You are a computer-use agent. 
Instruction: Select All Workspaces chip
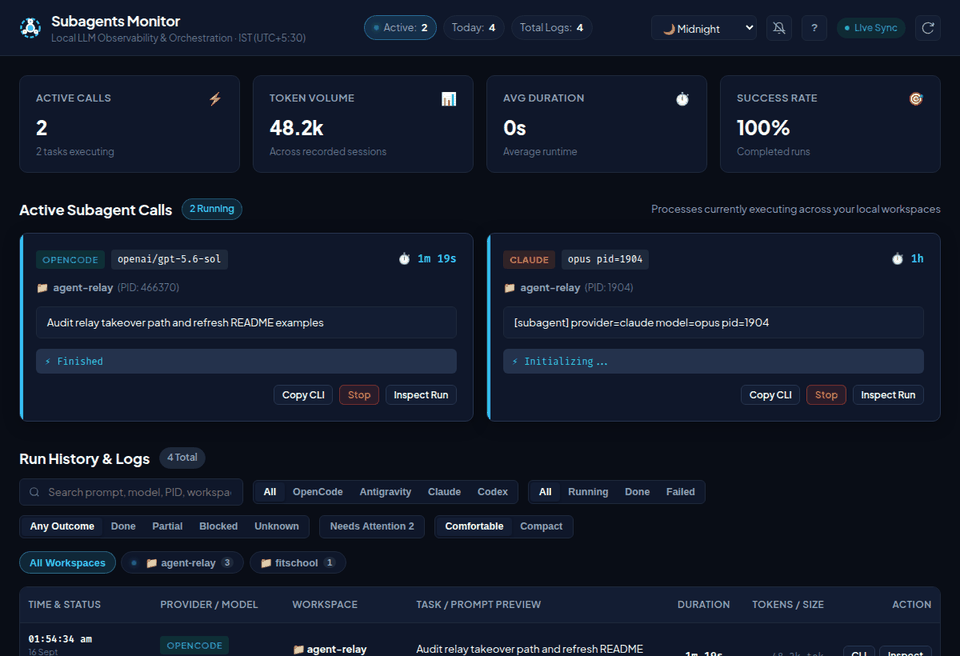pyautogui.click(x=67, y=563)
